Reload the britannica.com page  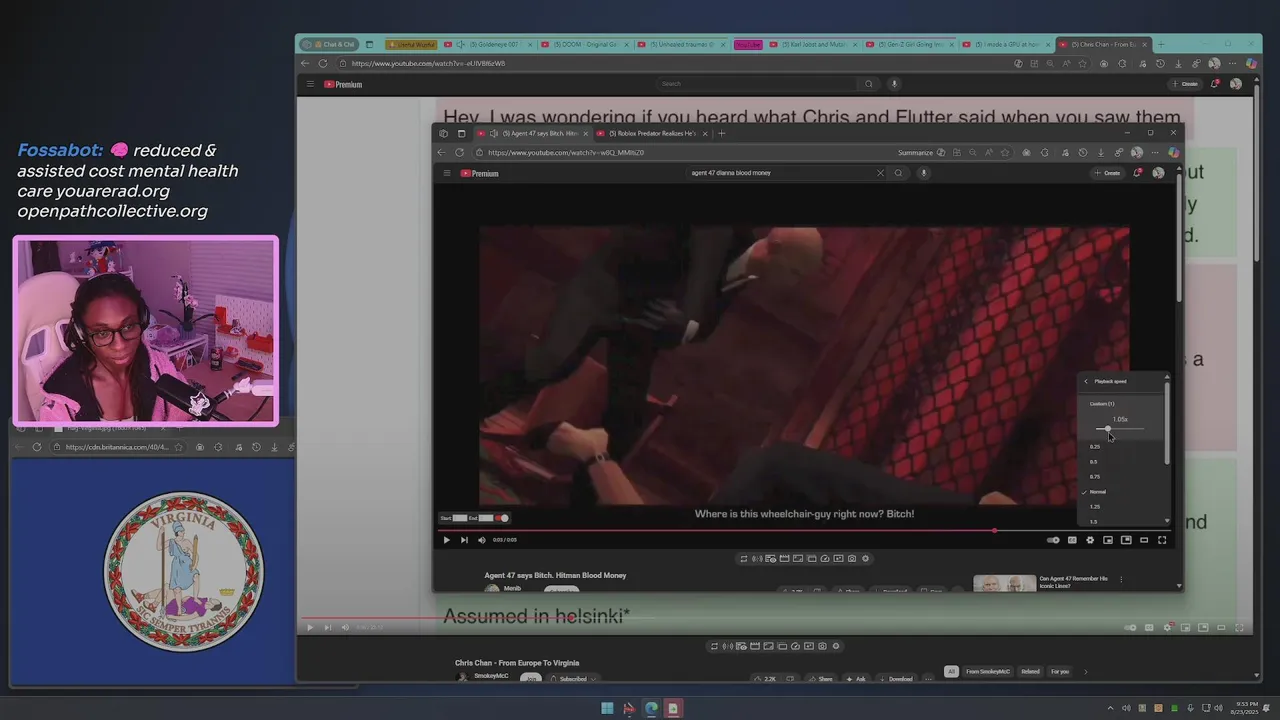[x=37, y=447]
